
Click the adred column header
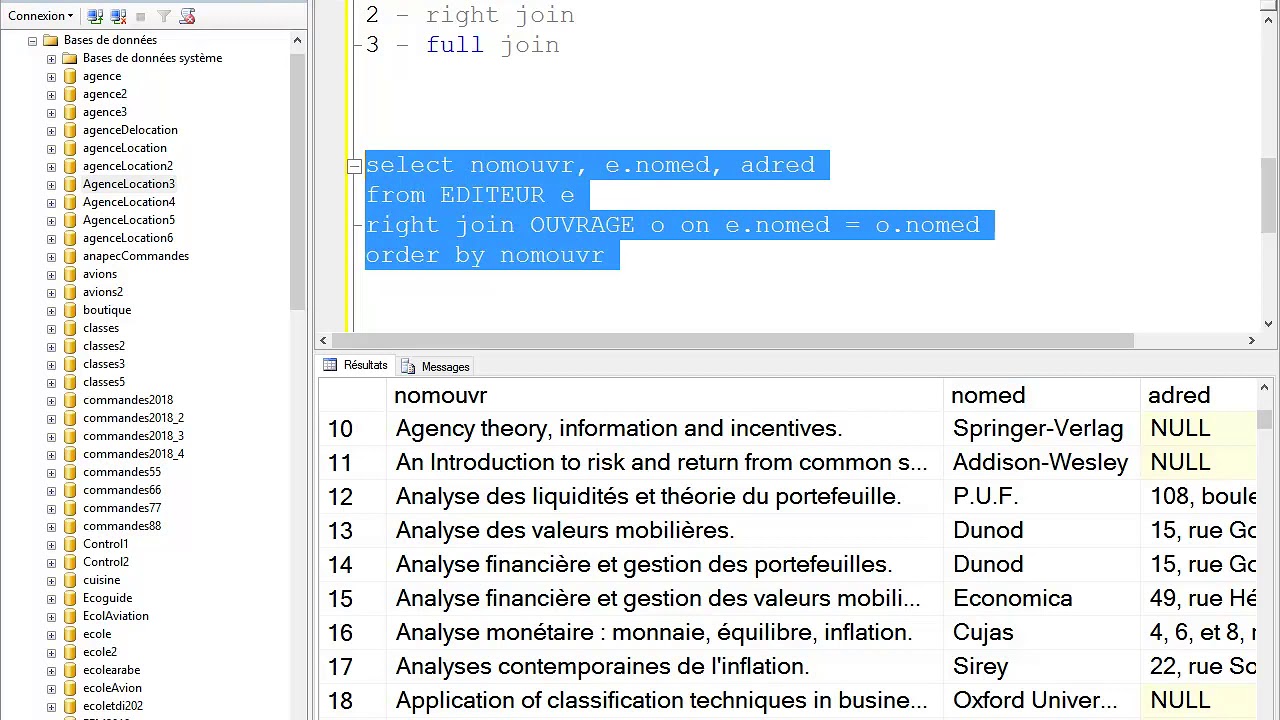click(1198, 395)
